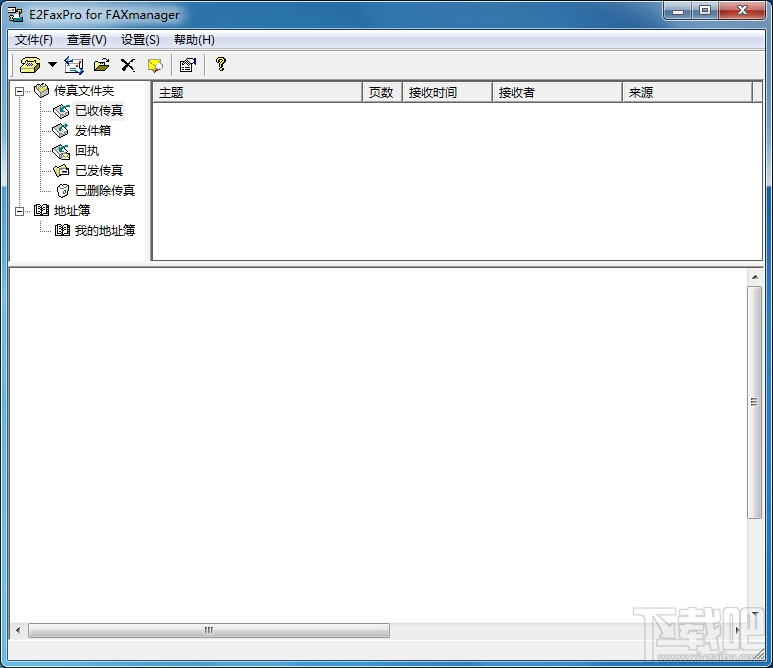Click the vertical scrollbar up arrow
This screenshot has width=773, height=668.
[755, 277]
